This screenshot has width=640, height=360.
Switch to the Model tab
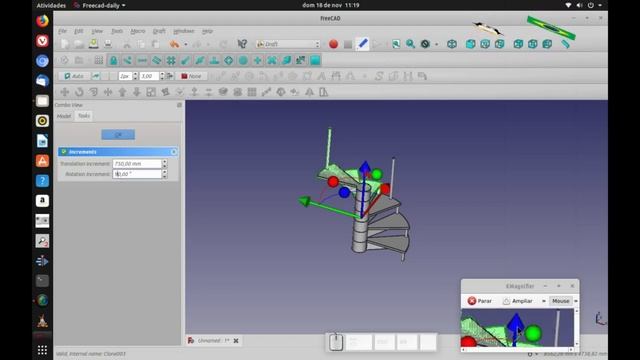coord(64,116)
